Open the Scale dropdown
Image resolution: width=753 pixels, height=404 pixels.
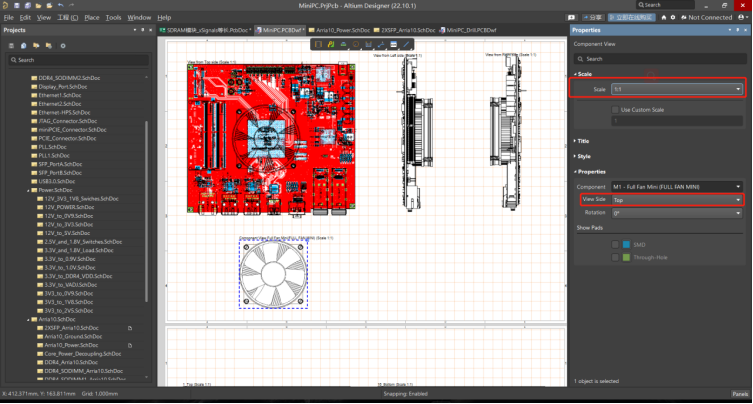pyautogui.click(x=676, y=90)
